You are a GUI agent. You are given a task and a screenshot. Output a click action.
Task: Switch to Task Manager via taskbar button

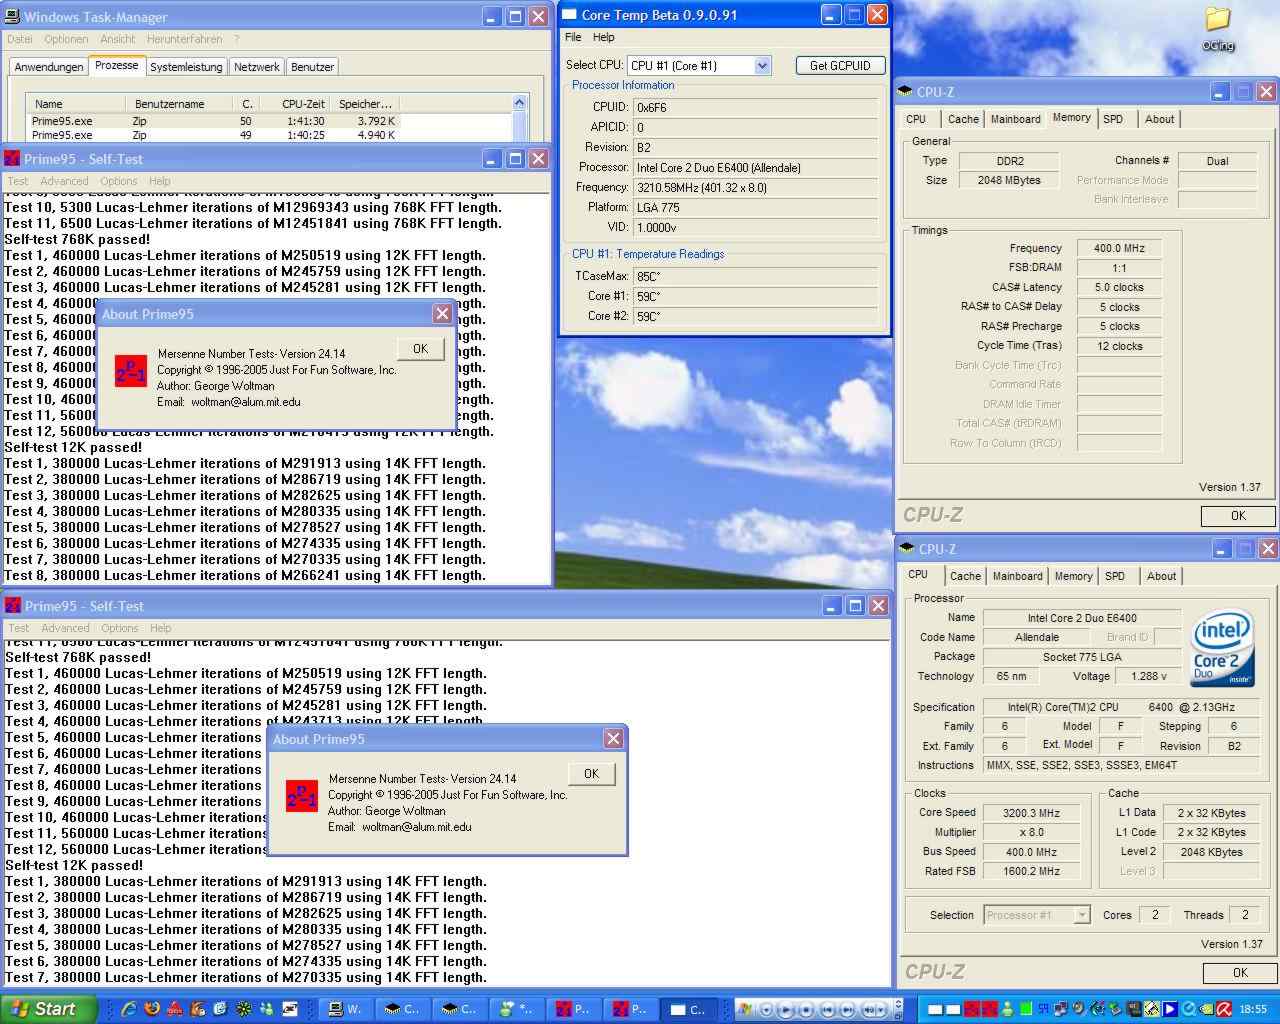tap(345, 1009)
